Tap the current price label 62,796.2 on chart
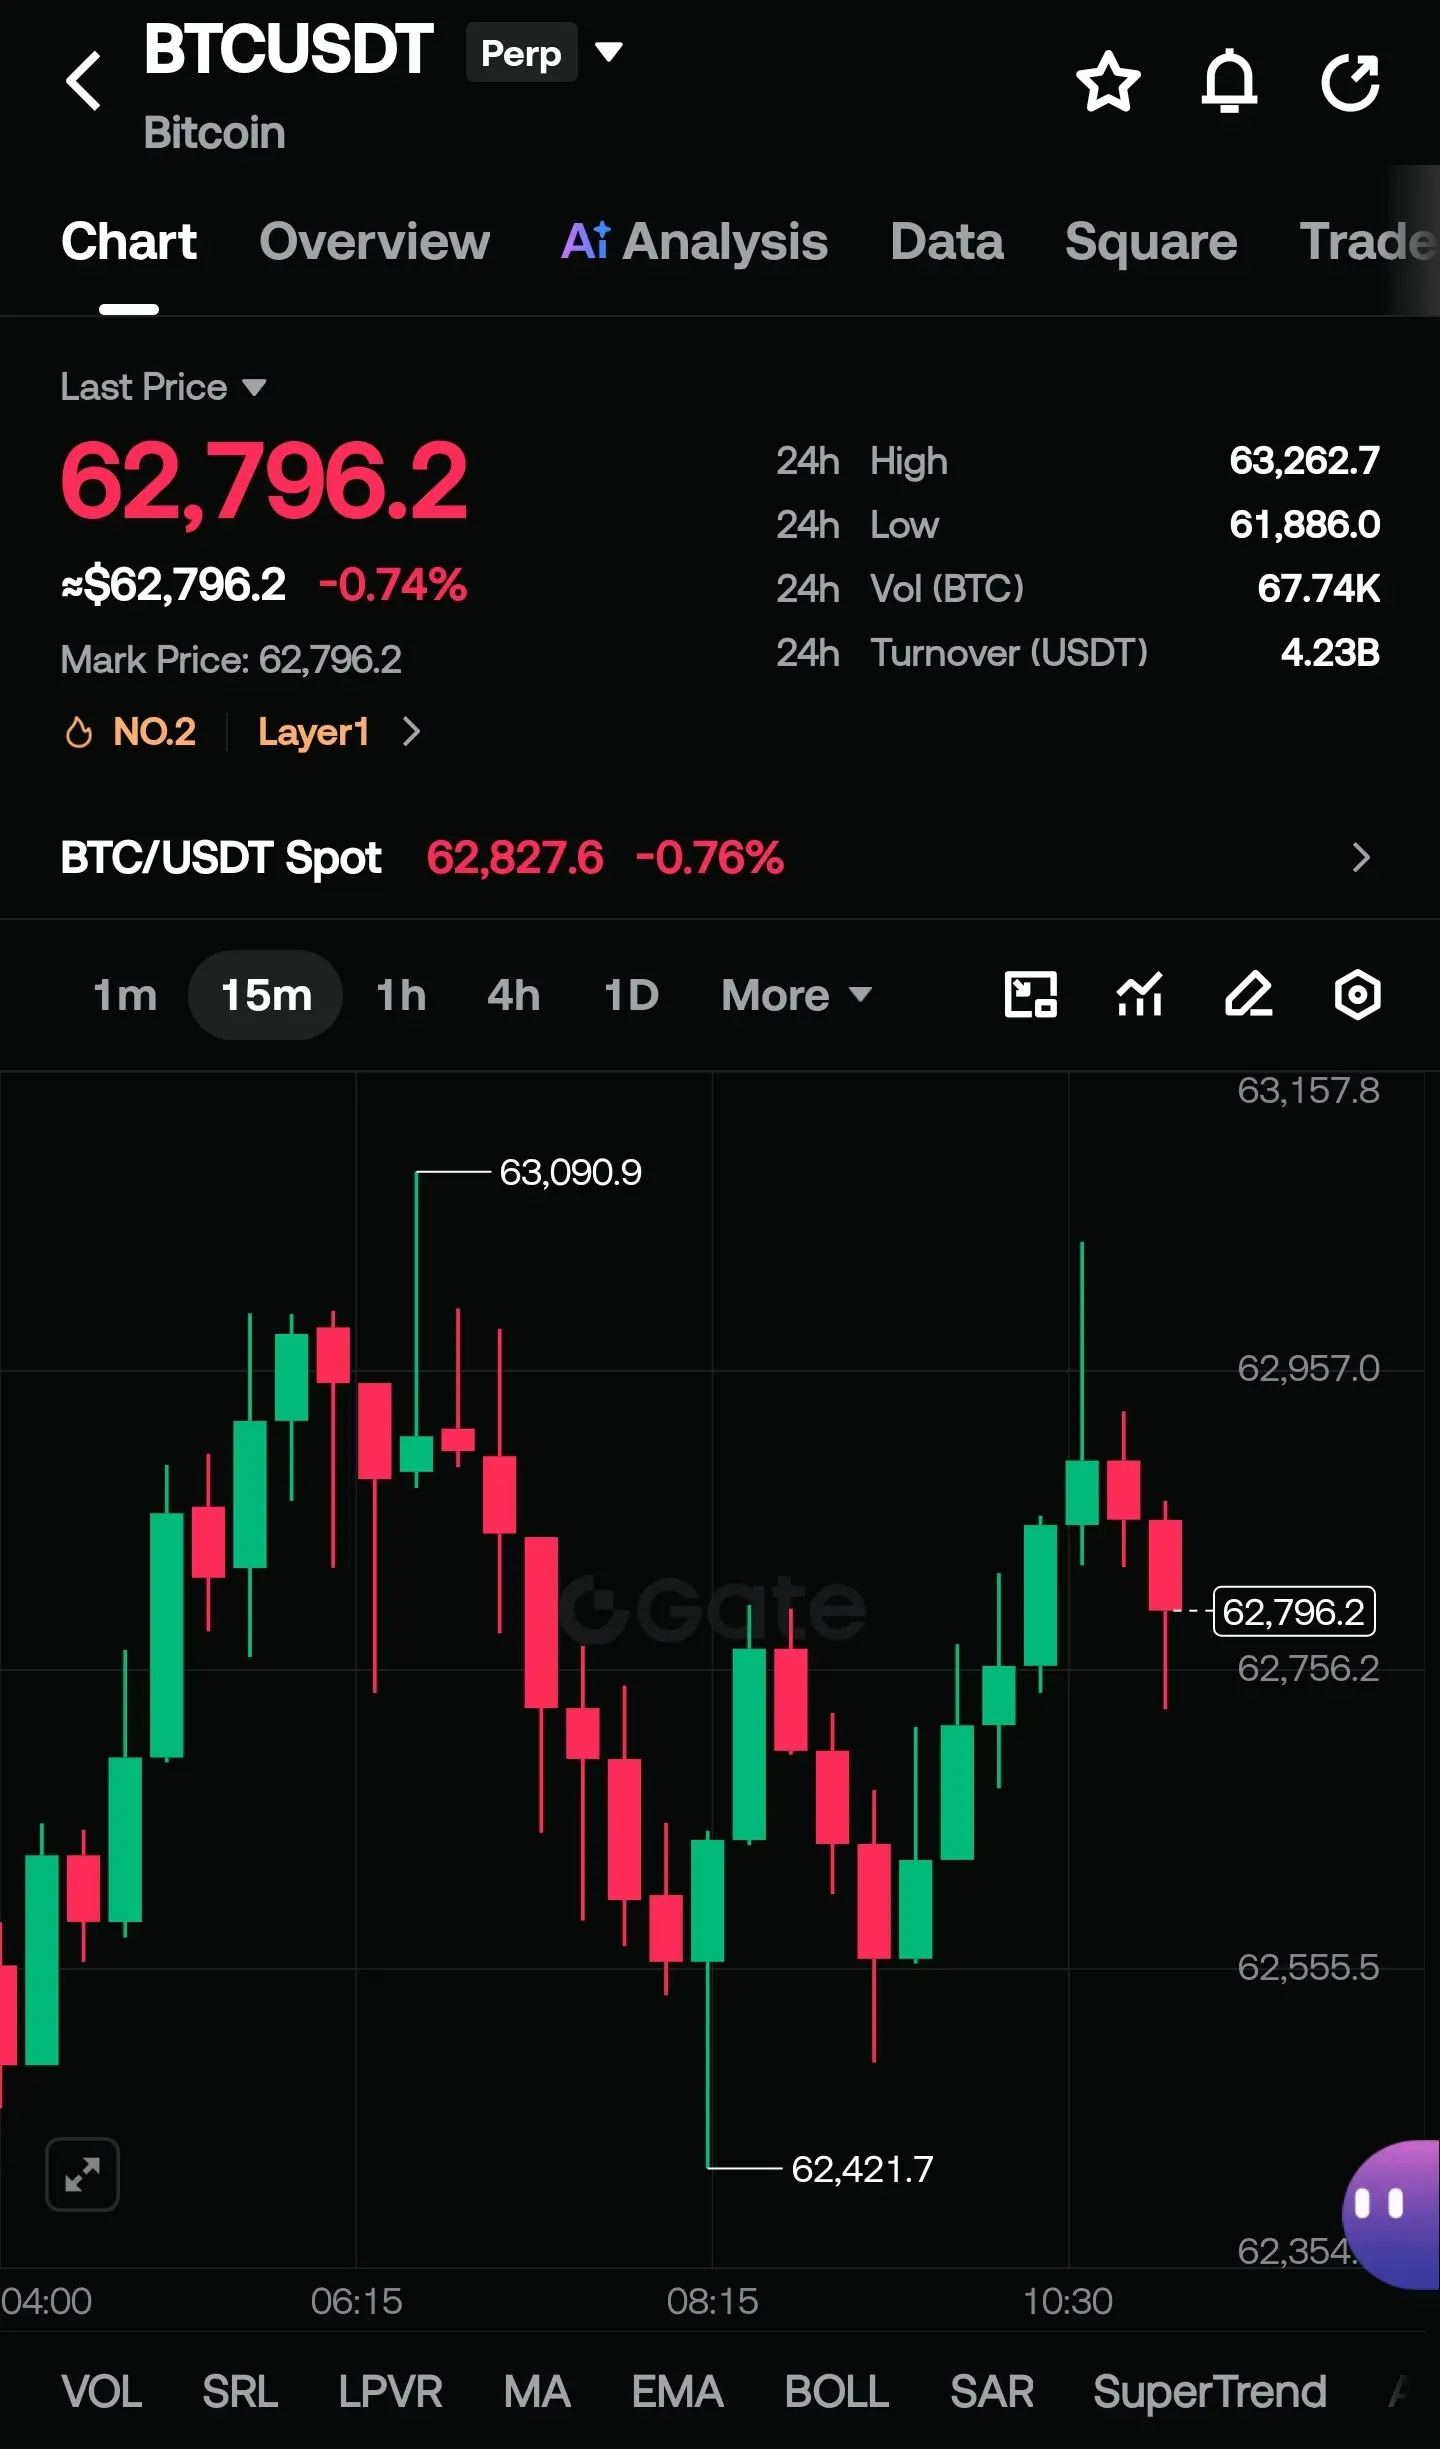1440x2449 pixels. click(1294, 1611)
